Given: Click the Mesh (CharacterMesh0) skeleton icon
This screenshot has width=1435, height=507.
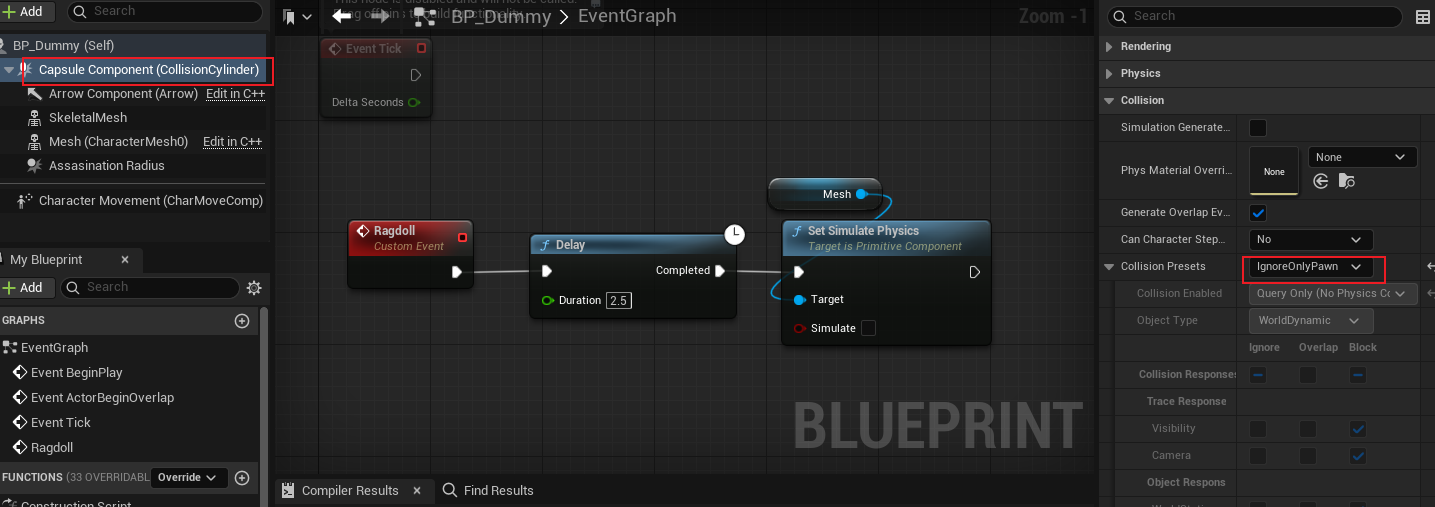Looking at the screenshot, I should (35, 142).
